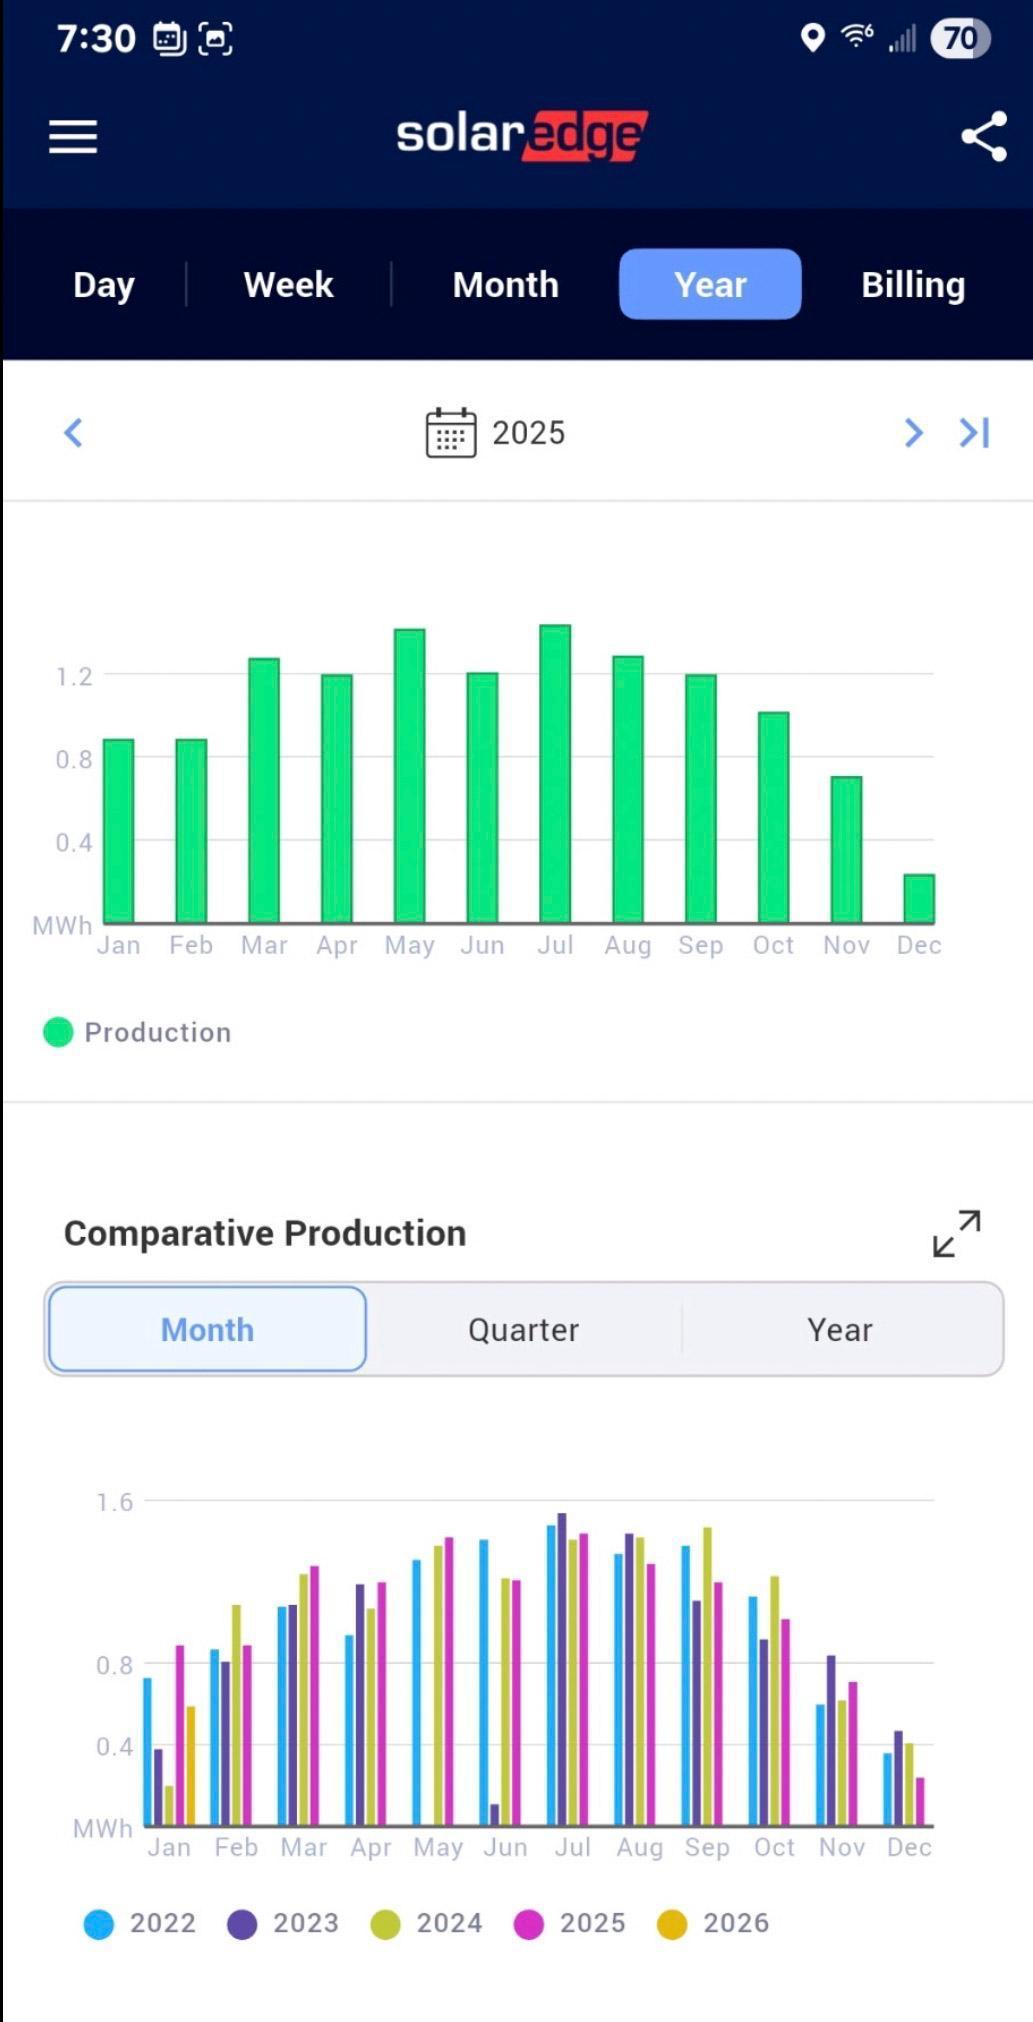Select Year comparison view
The image size is (1033, 2022).
click(839, 1330)
